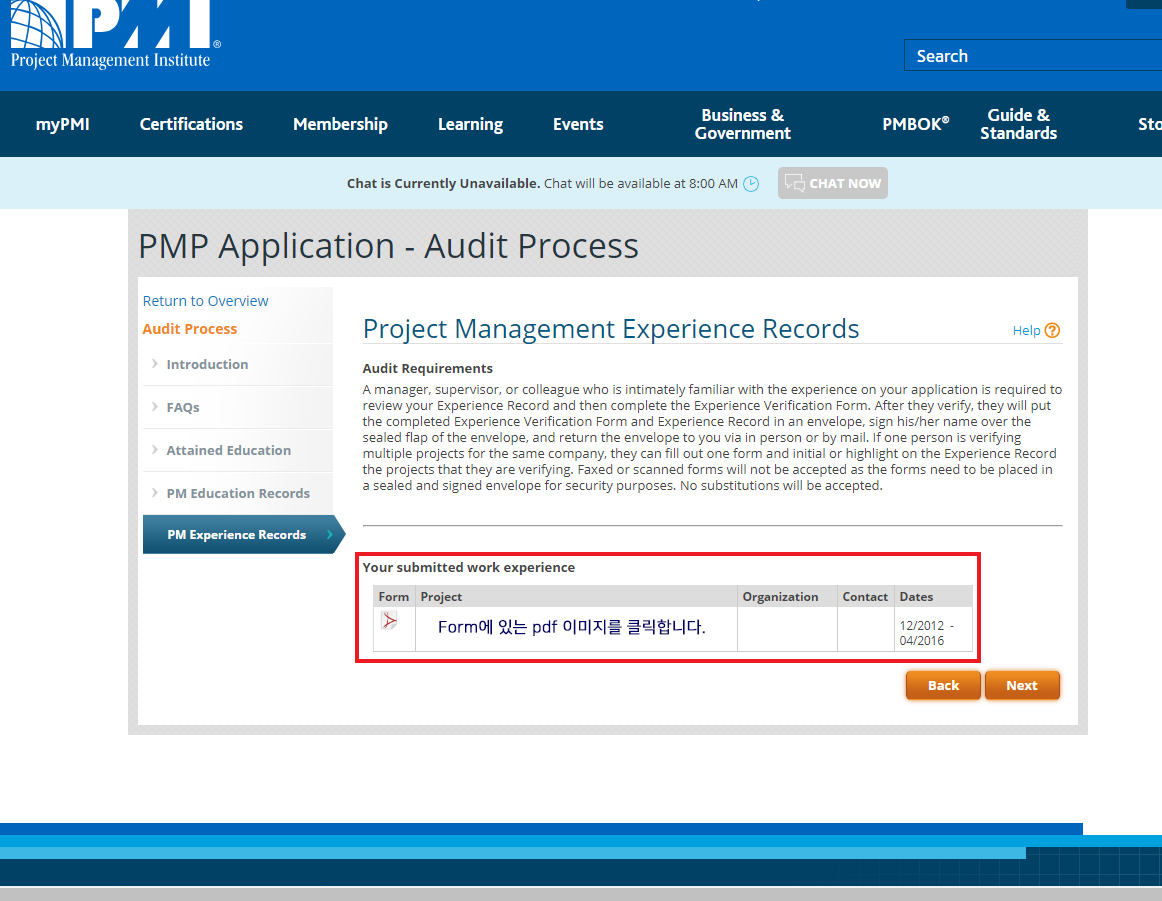Screen dimensions: 1162x901
Task: Go to PM Education Records section
Action: point(238,493)
